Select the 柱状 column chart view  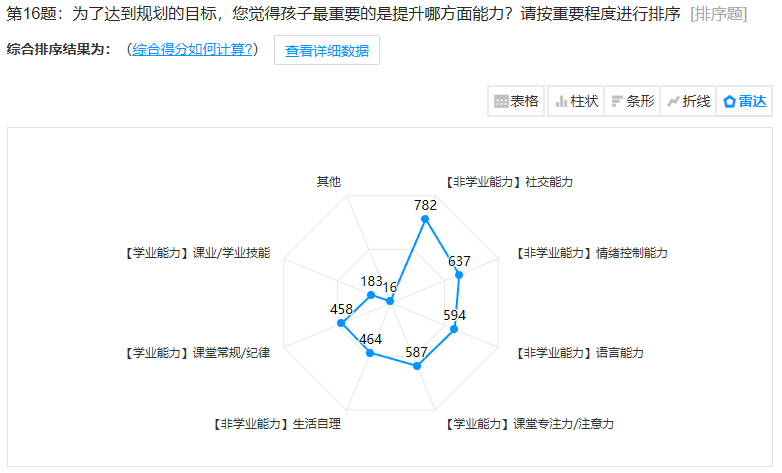click(576, 101)
